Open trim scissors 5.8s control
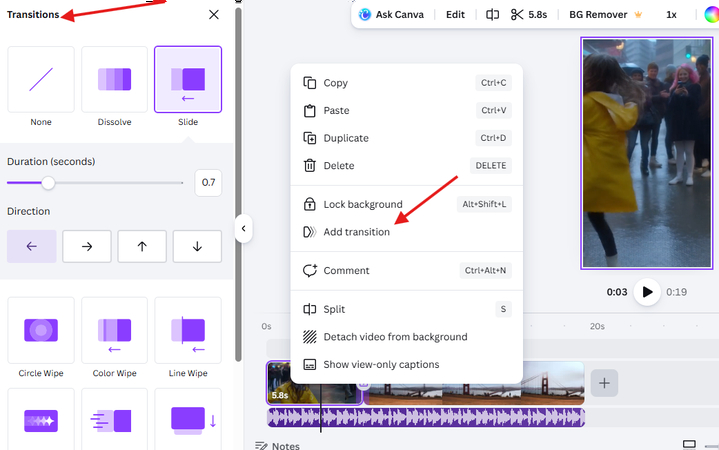 pos(529,15)
